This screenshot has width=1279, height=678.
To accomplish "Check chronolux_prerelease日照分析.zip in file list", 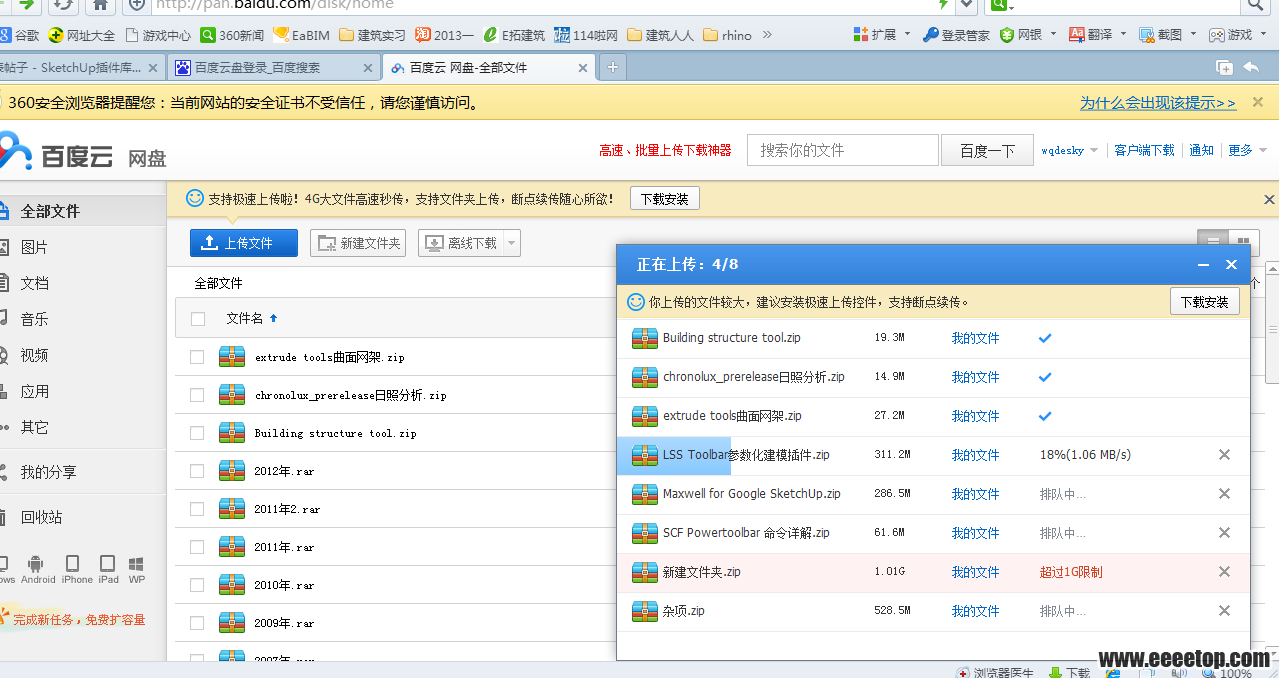I will point(197,395).
